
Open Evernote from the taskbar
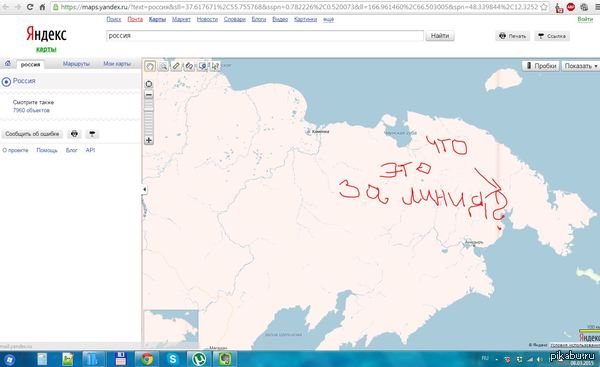225,359
